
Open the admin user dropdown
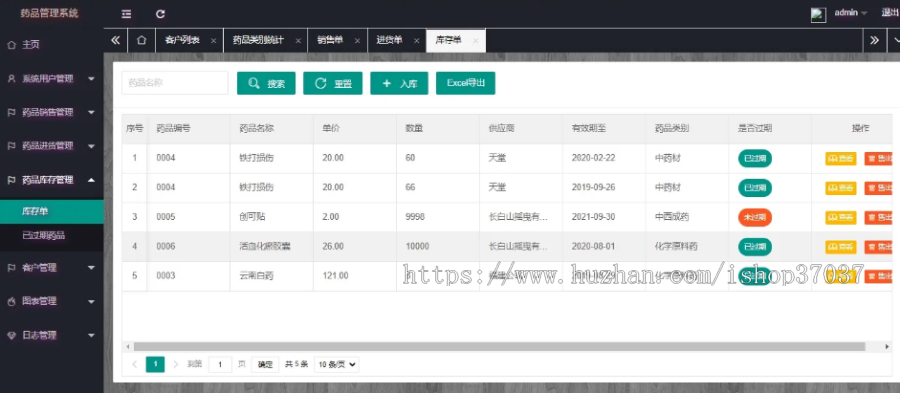851,13
